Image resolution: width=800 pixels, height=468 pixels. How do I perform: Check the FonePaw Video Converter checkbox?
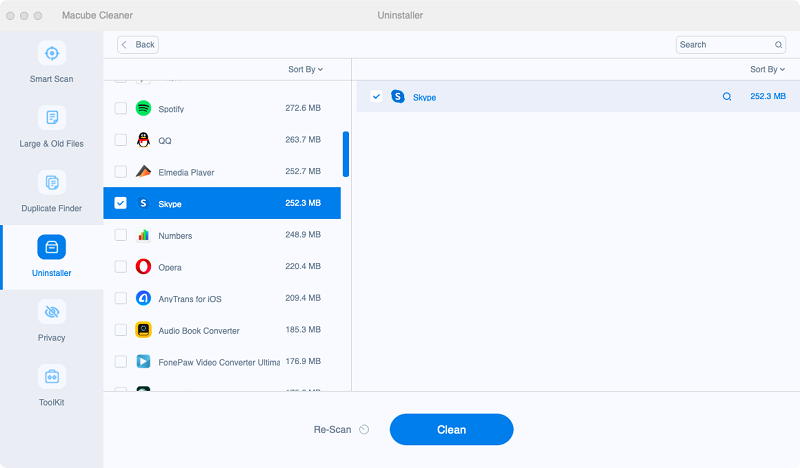click(x=120, y=361)
